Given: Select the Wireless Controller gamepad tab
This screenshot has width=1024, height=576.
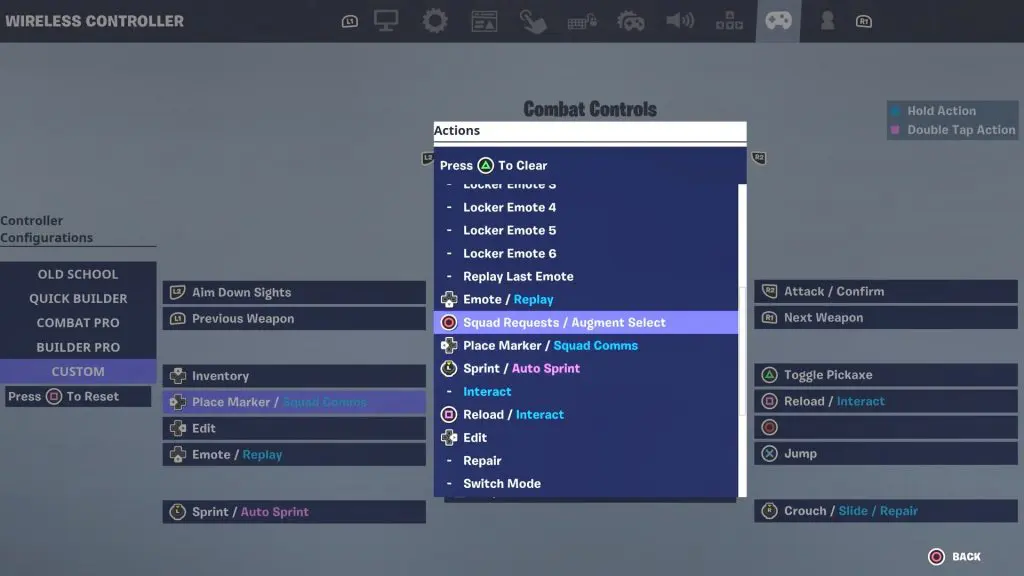Looking at the screenshot, I should [778, 21].
